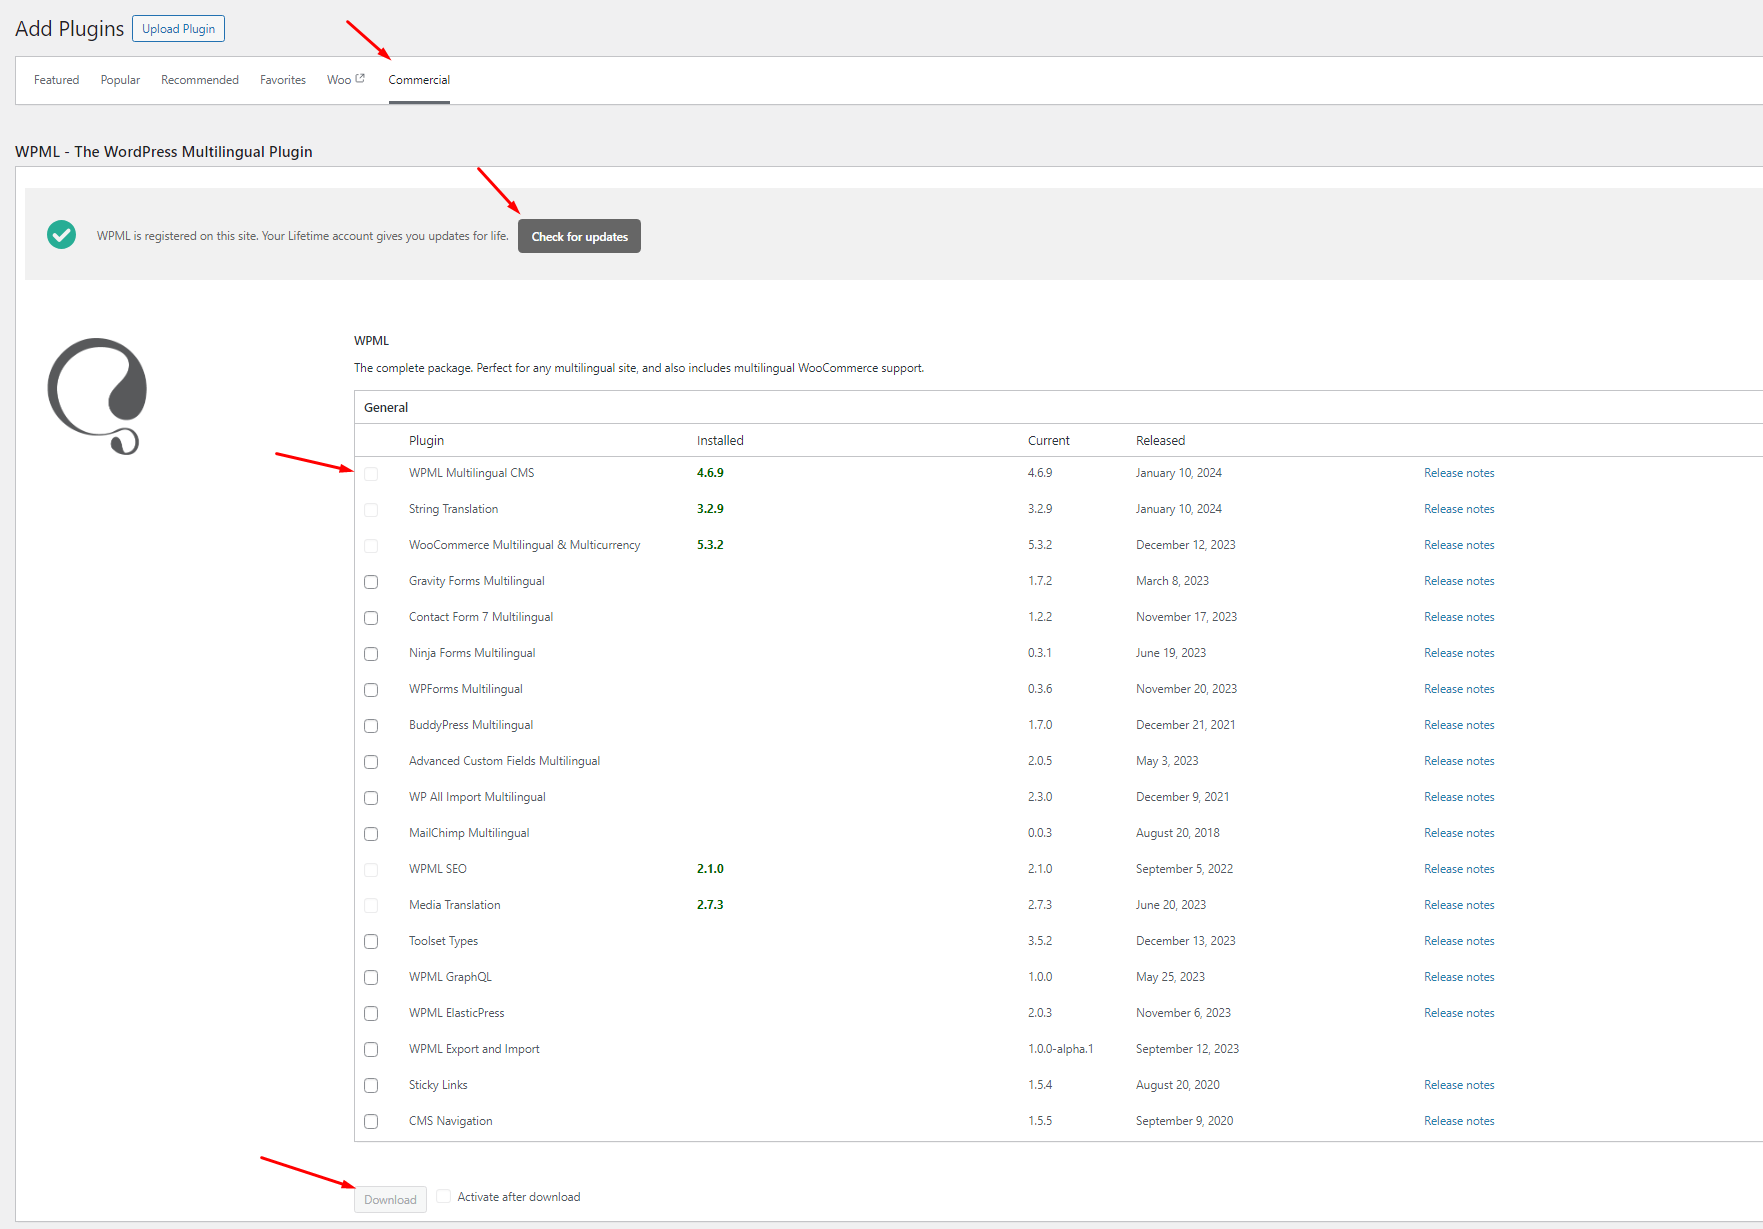The width and height of the screenshot is (1763, 1229).
Task: Switch to the Recommended tab
Action: (200, 80)
